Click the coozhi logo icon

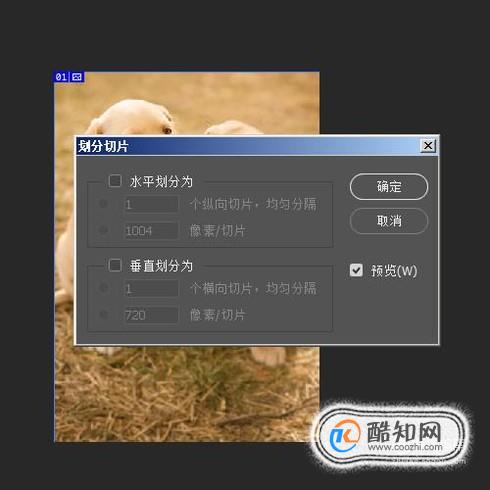click(344, 435)
